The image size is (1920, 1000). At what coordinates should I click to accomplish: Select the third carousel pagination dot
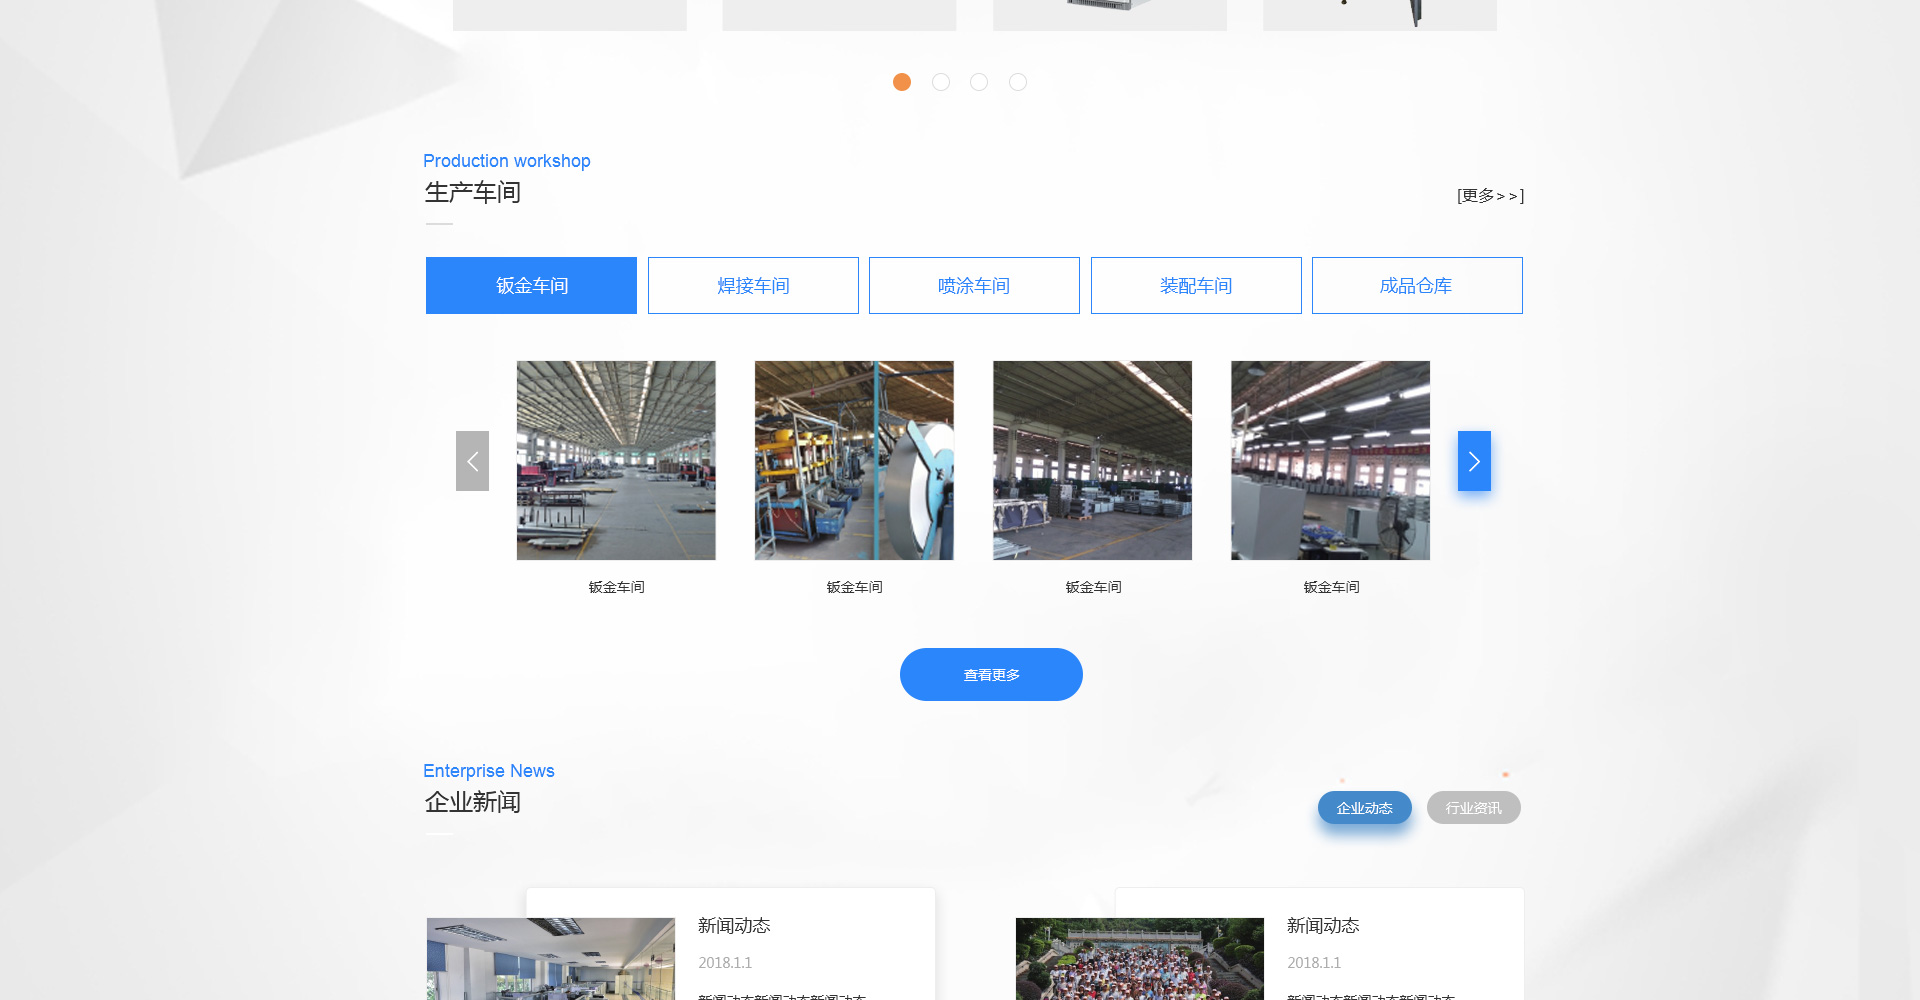tap(979, 82)
